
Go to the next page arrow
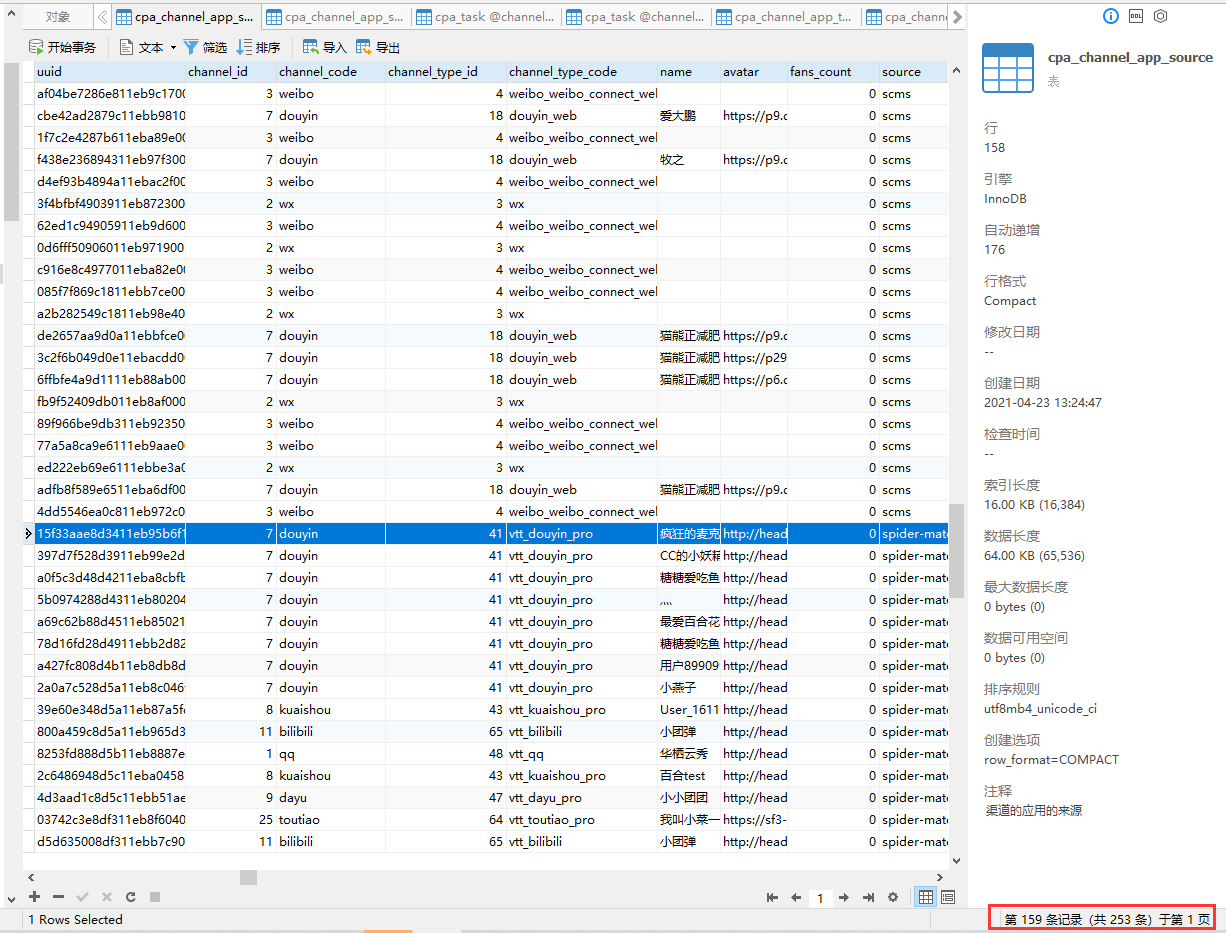pos(844,898)
